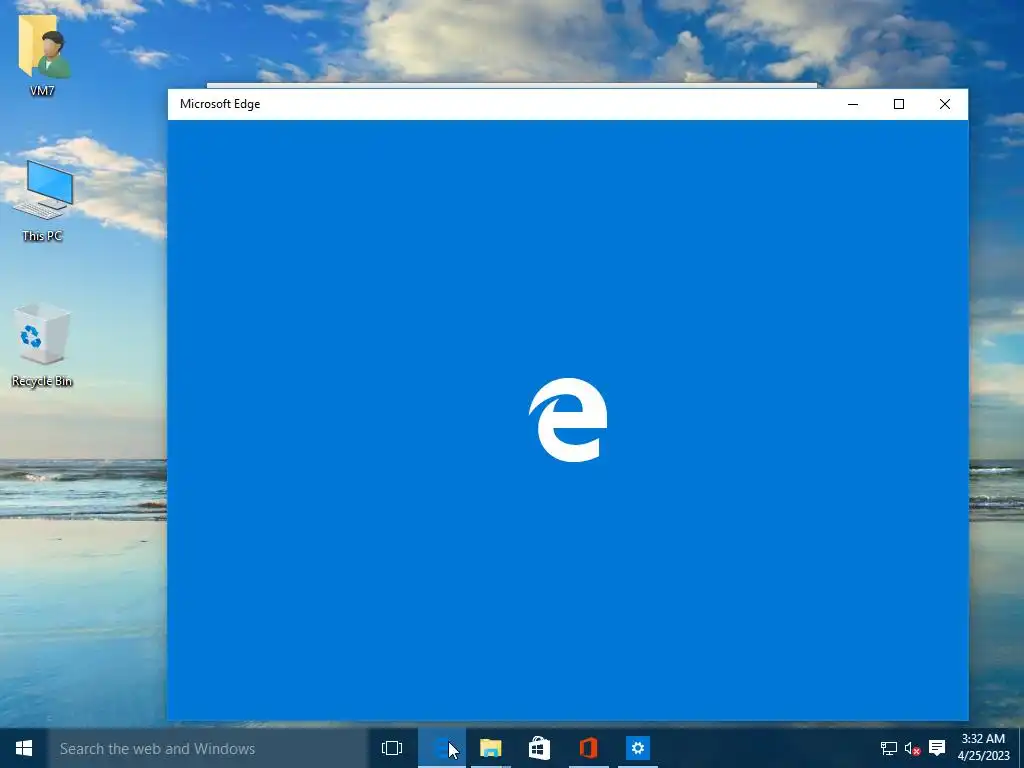Click the muted volume tray icon
The width and height of the screenshot is (1024, 768).
[912, 748]
